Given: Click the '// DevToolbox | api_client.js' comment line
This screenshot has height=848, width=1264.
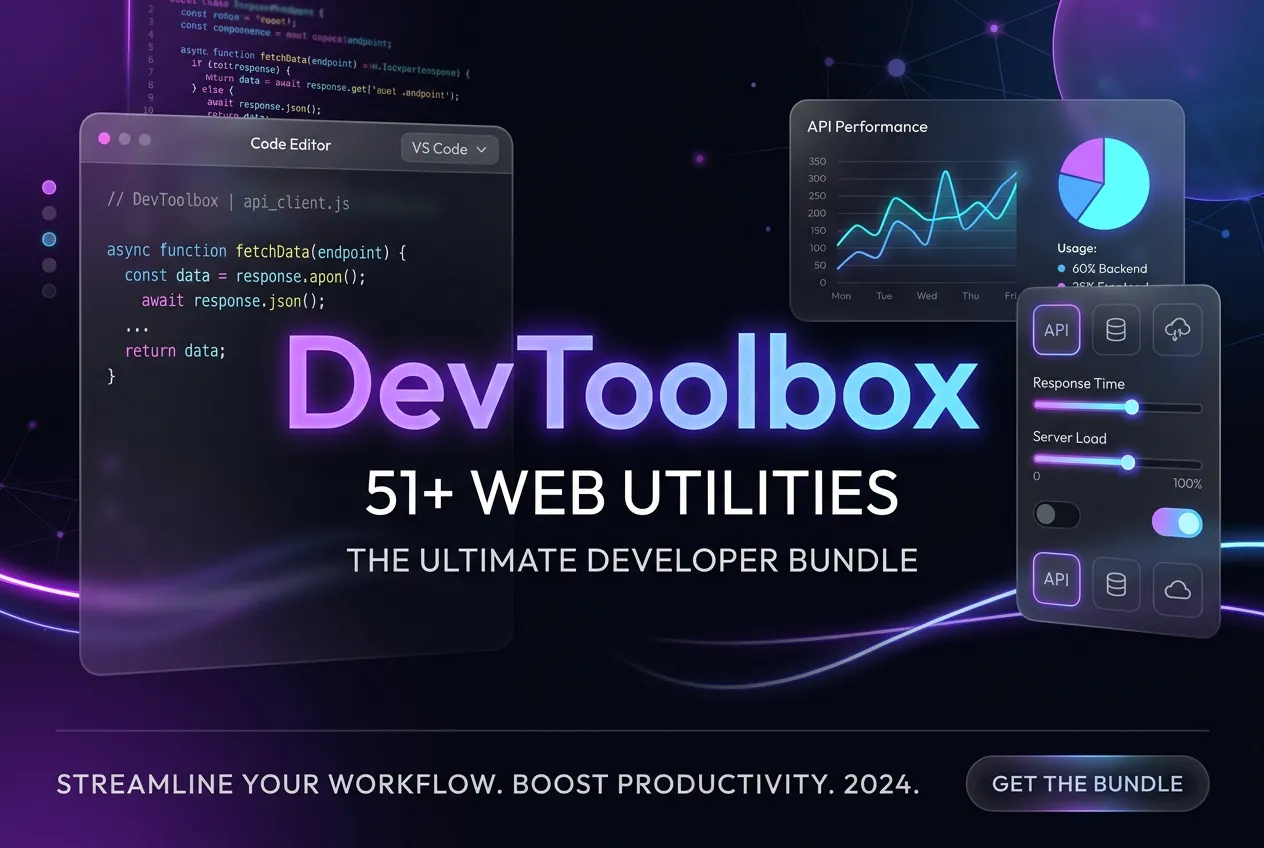Looking at the screenshot, I should click(228, 201).
